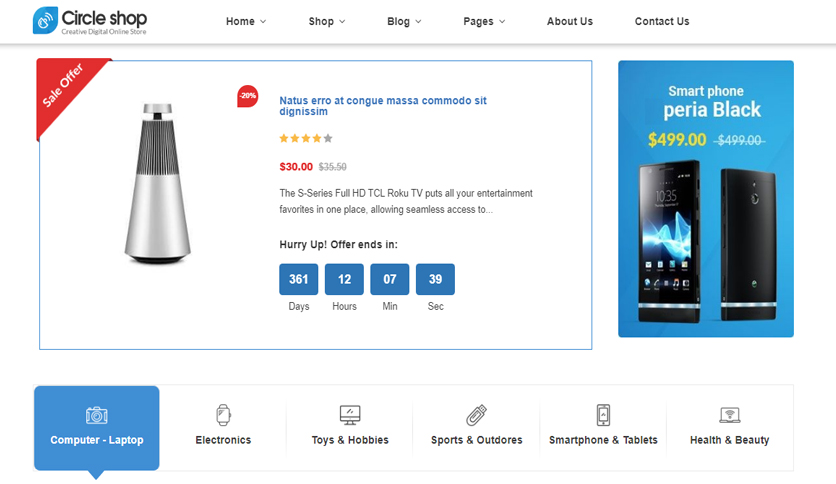Click the Sale Offer corner ribbon

[64, 88]
